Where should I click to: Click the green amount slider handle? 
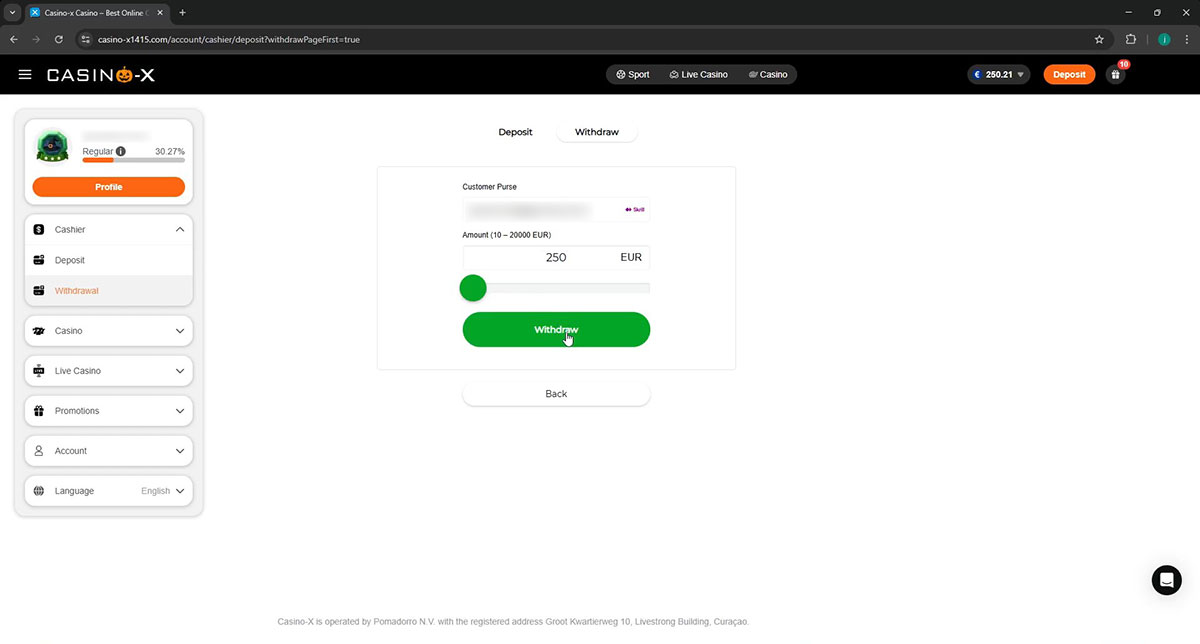coord(473,289)
